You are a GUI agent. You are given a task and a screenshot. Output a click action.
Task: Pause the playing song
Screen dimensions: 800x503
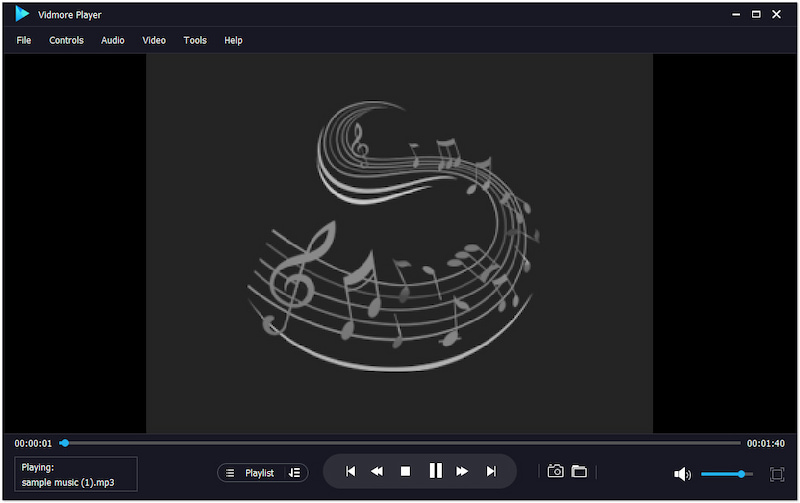pos(435,471)
